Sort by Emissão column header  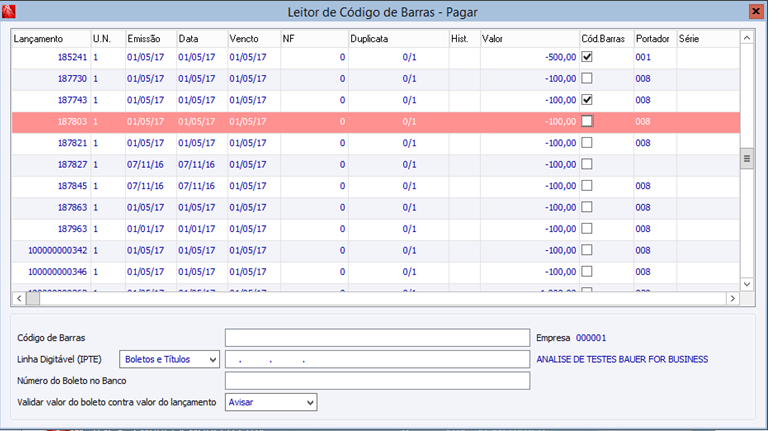tap(151, 39)
